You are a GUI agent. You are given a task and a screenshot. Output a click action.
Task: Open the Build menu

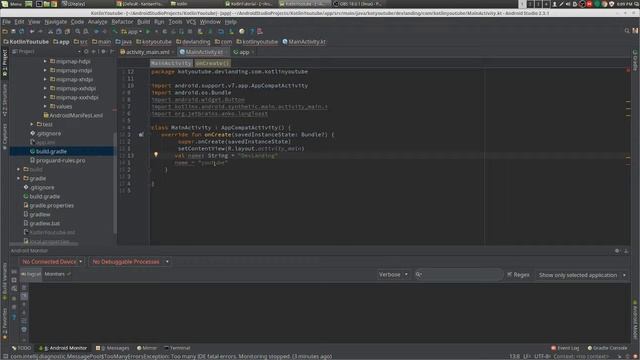(143, 22)
